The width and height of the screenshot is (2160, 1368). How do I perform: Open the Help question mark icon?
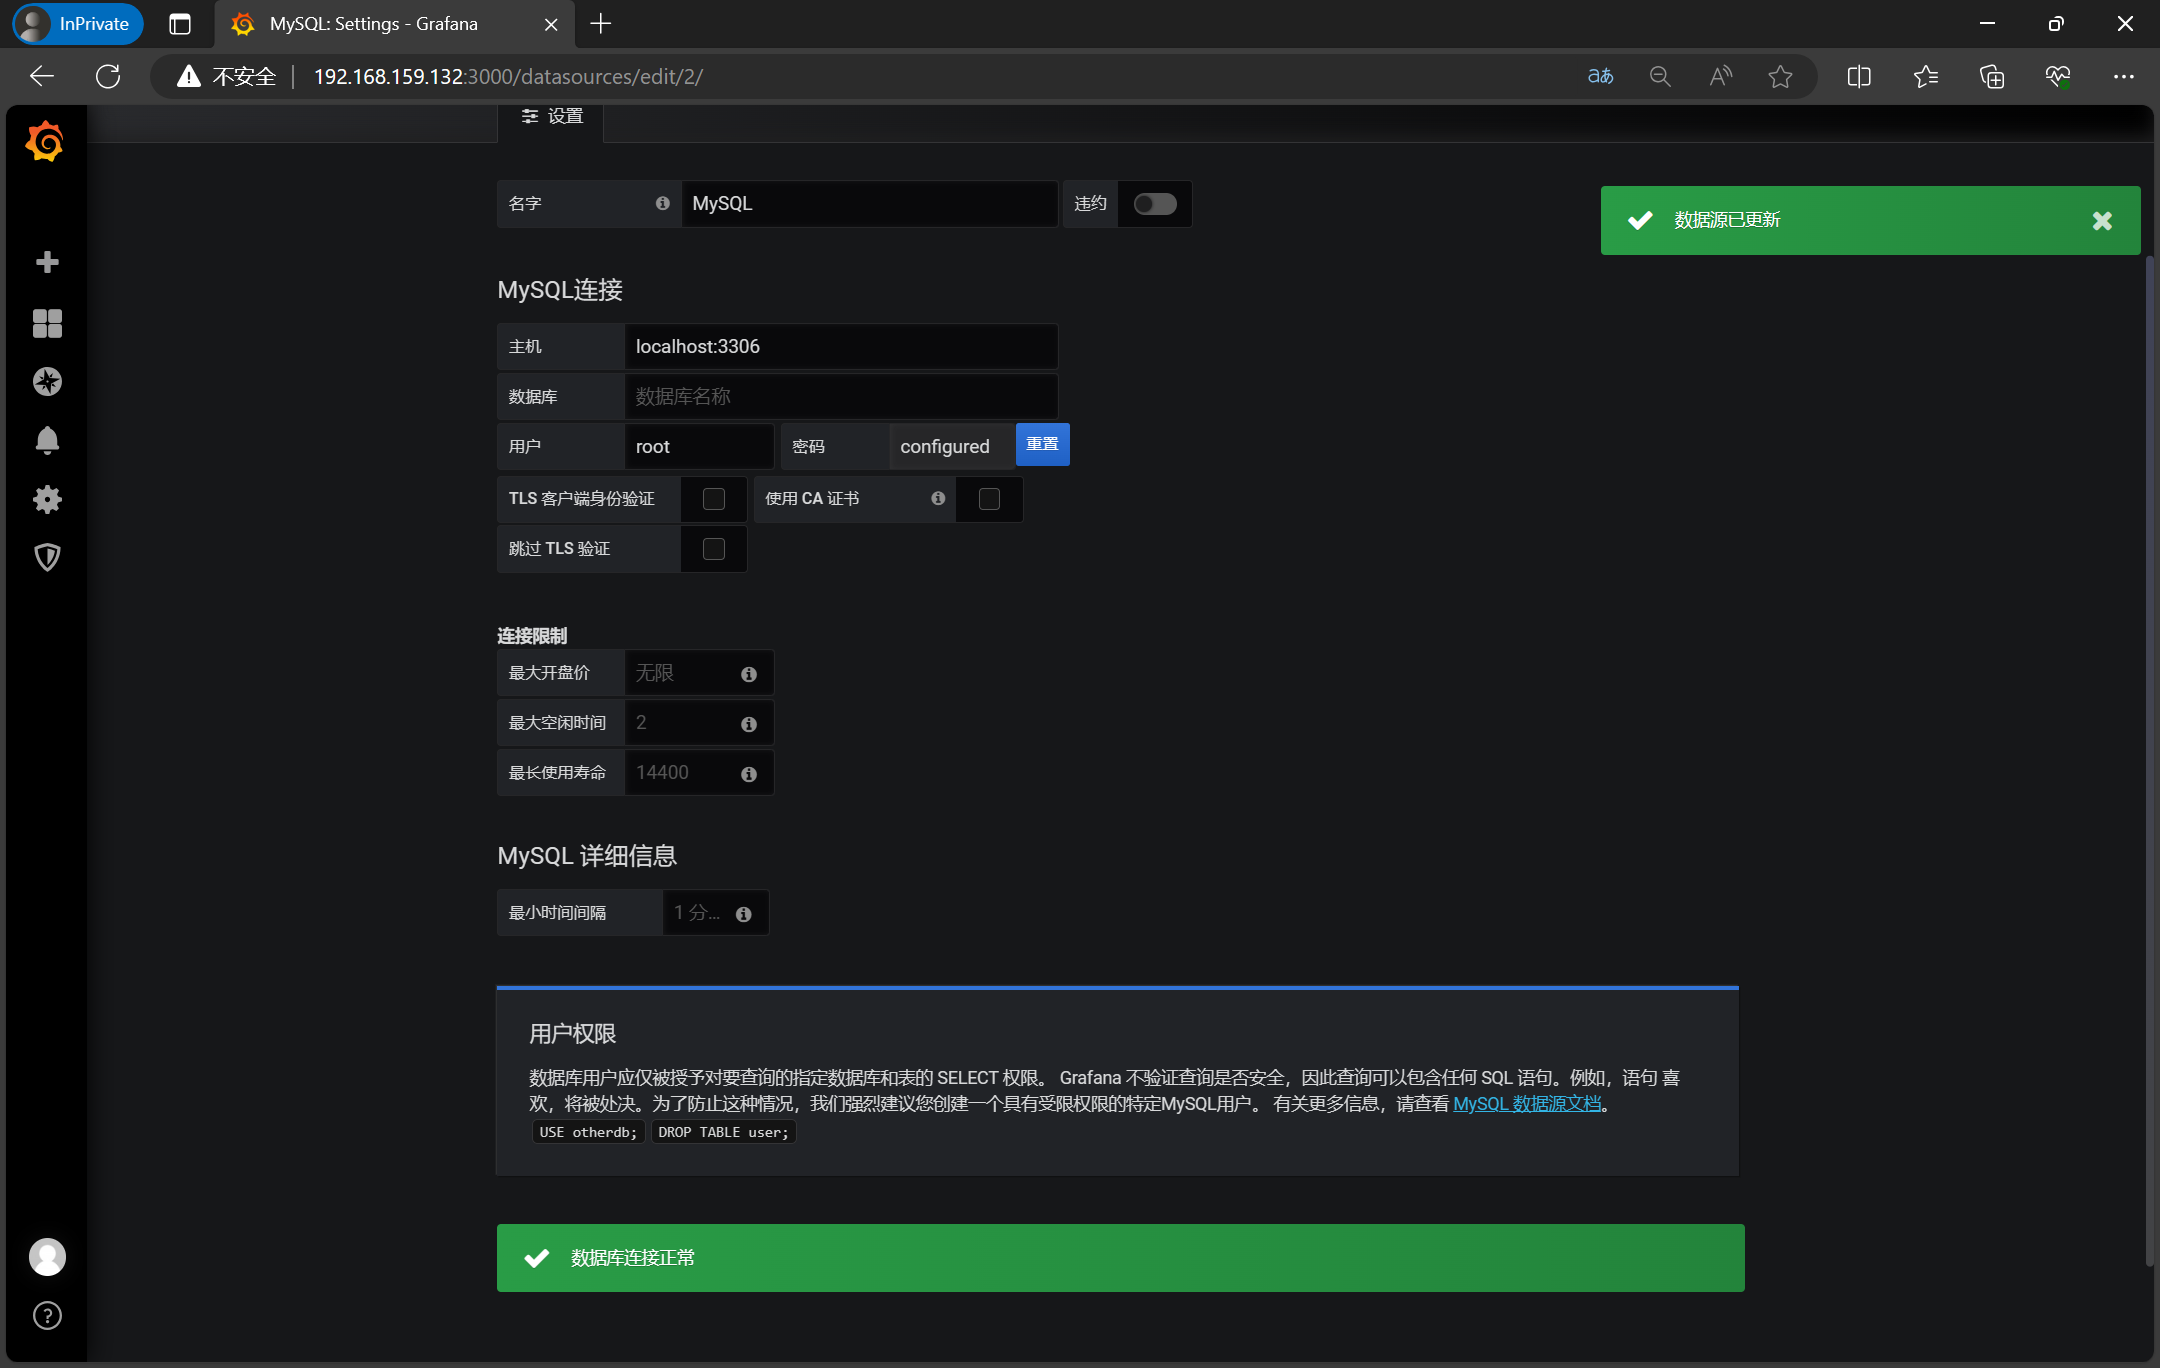[x=47, y=1315]
